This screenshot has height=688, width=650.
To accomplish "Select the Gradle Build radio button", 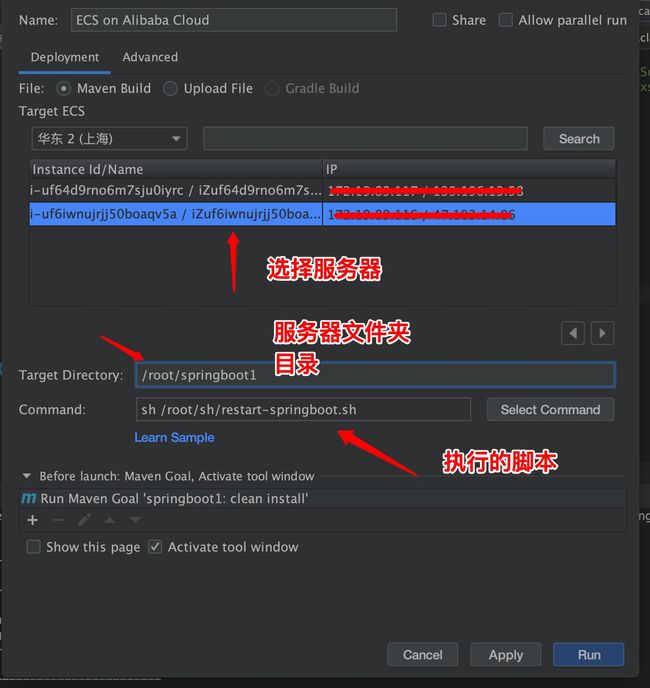I will point(272,89).
